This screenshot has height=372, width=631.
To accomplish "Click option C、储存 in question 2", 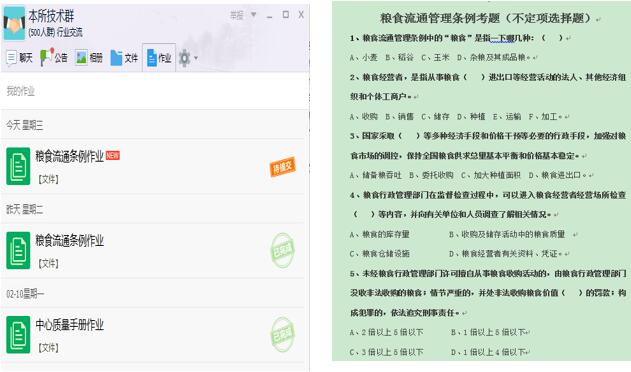I will tap(435, 117).
